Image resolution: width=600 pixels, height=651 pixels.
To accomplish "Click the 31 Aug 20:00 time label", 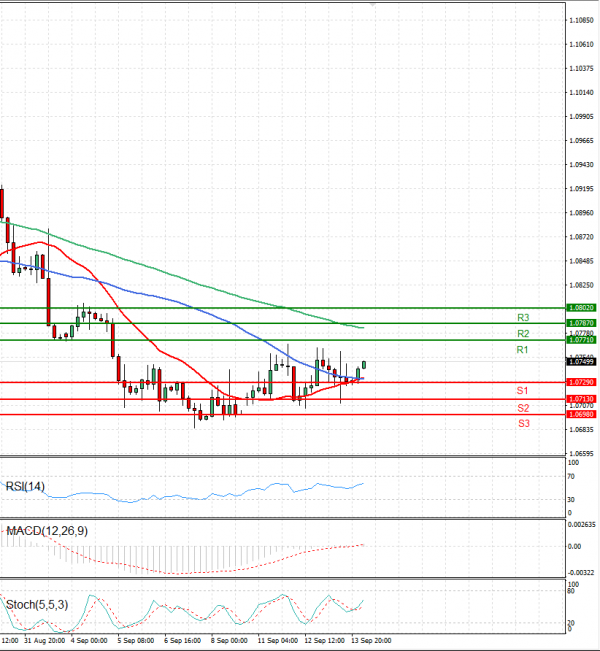I will coord(45,640).
